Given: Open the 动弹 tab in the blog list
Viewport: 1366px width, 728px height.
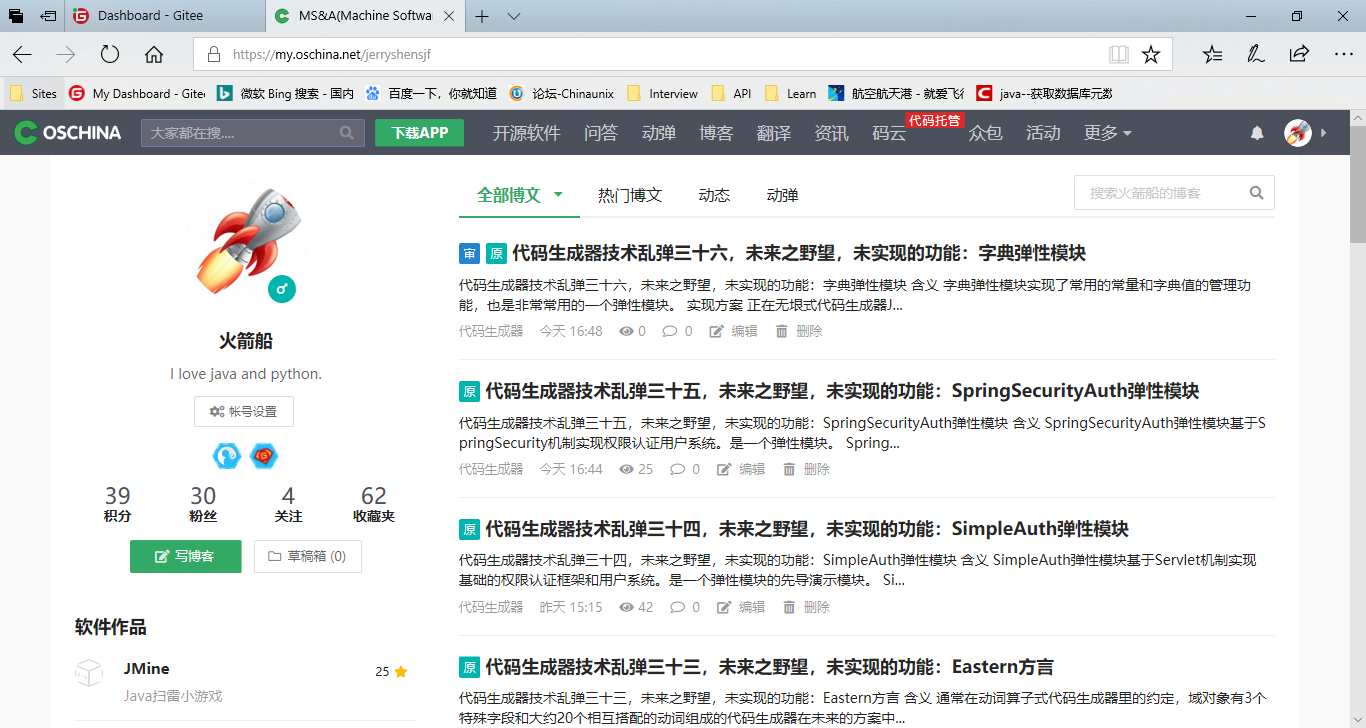Looking at the screenshot, I should [x=782, y=195].
